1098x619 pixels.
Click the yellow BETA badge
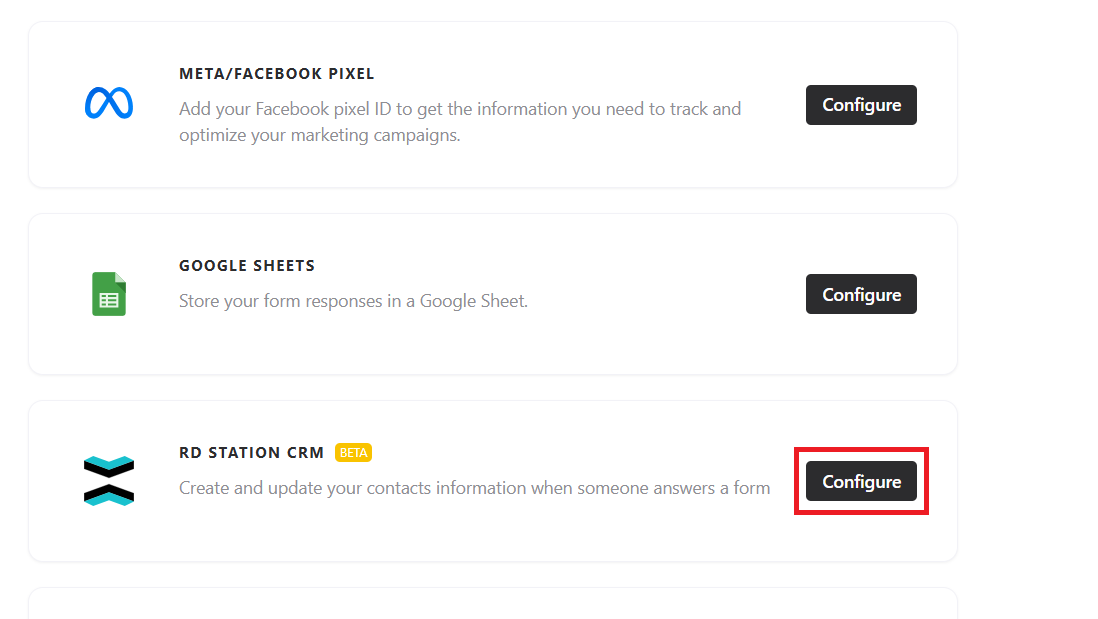(353, 453)
